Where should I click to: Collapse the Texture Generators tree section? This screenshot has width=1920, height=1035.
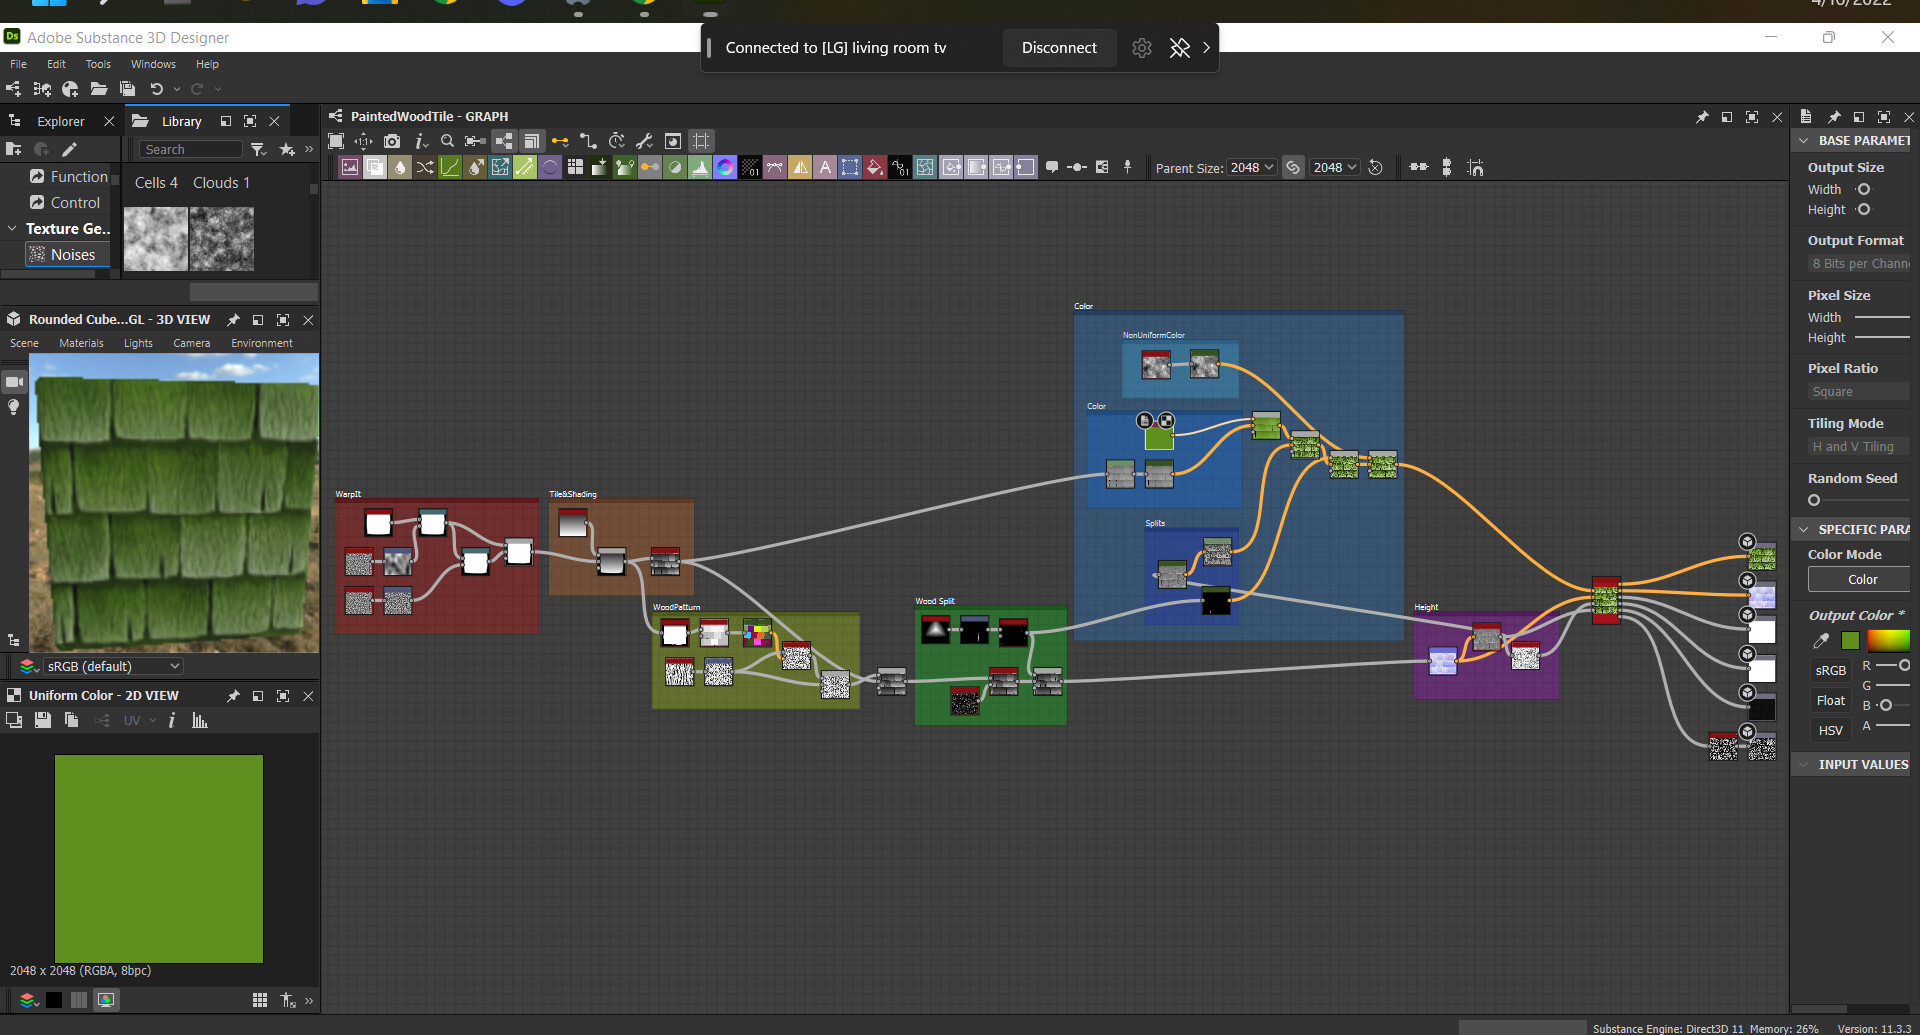[x=12, y=228]
